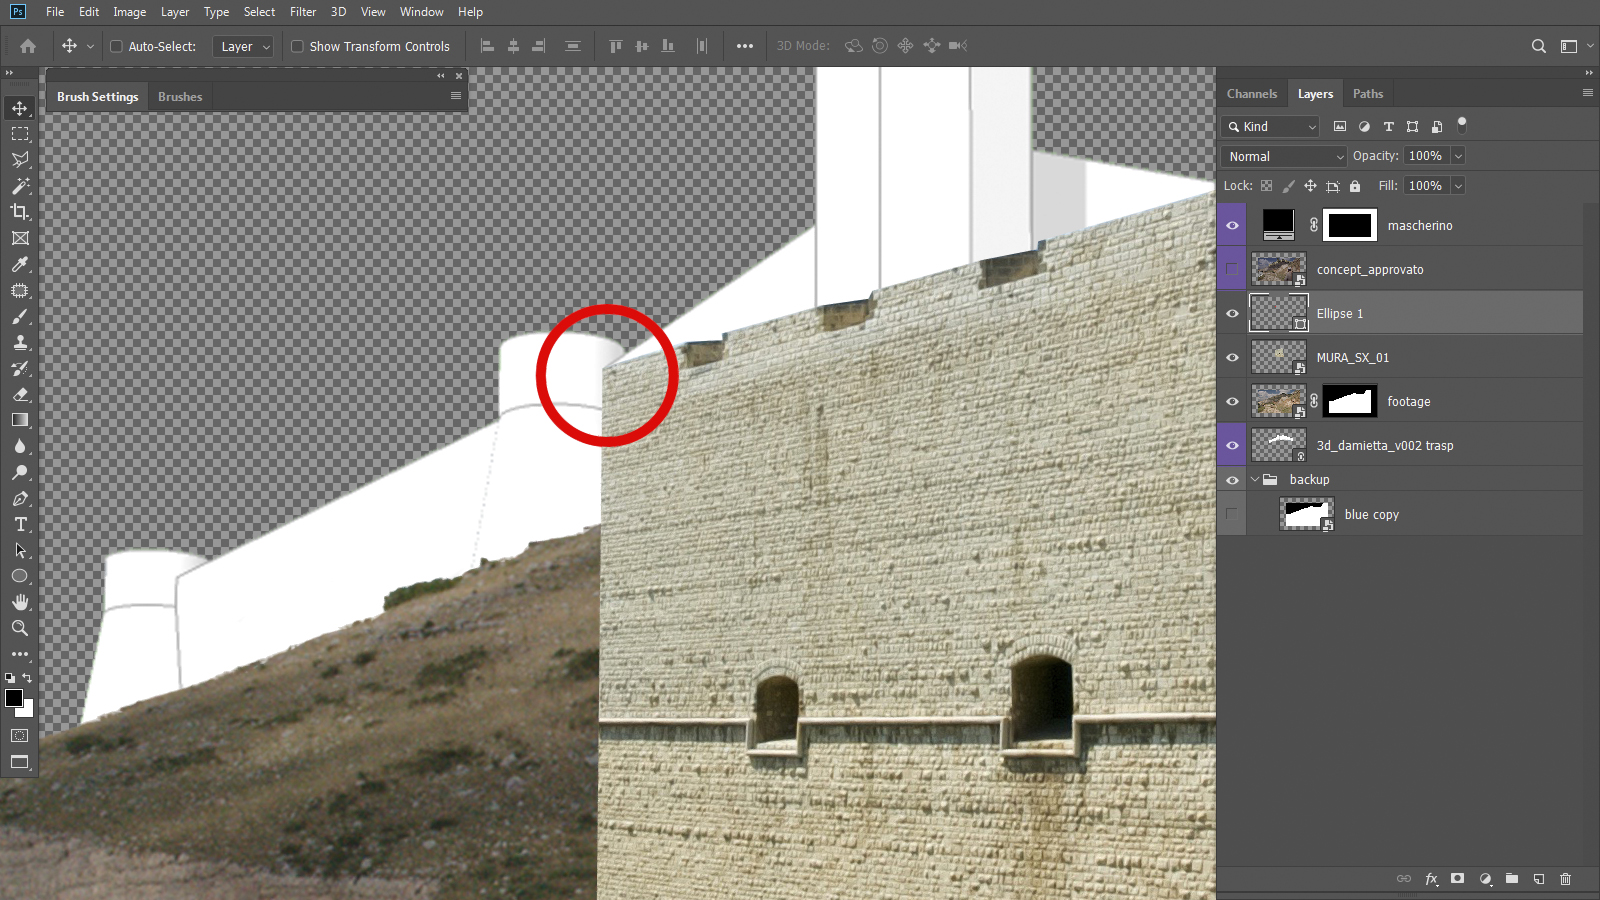Check Show Transform Controls

tap(297, 46)
